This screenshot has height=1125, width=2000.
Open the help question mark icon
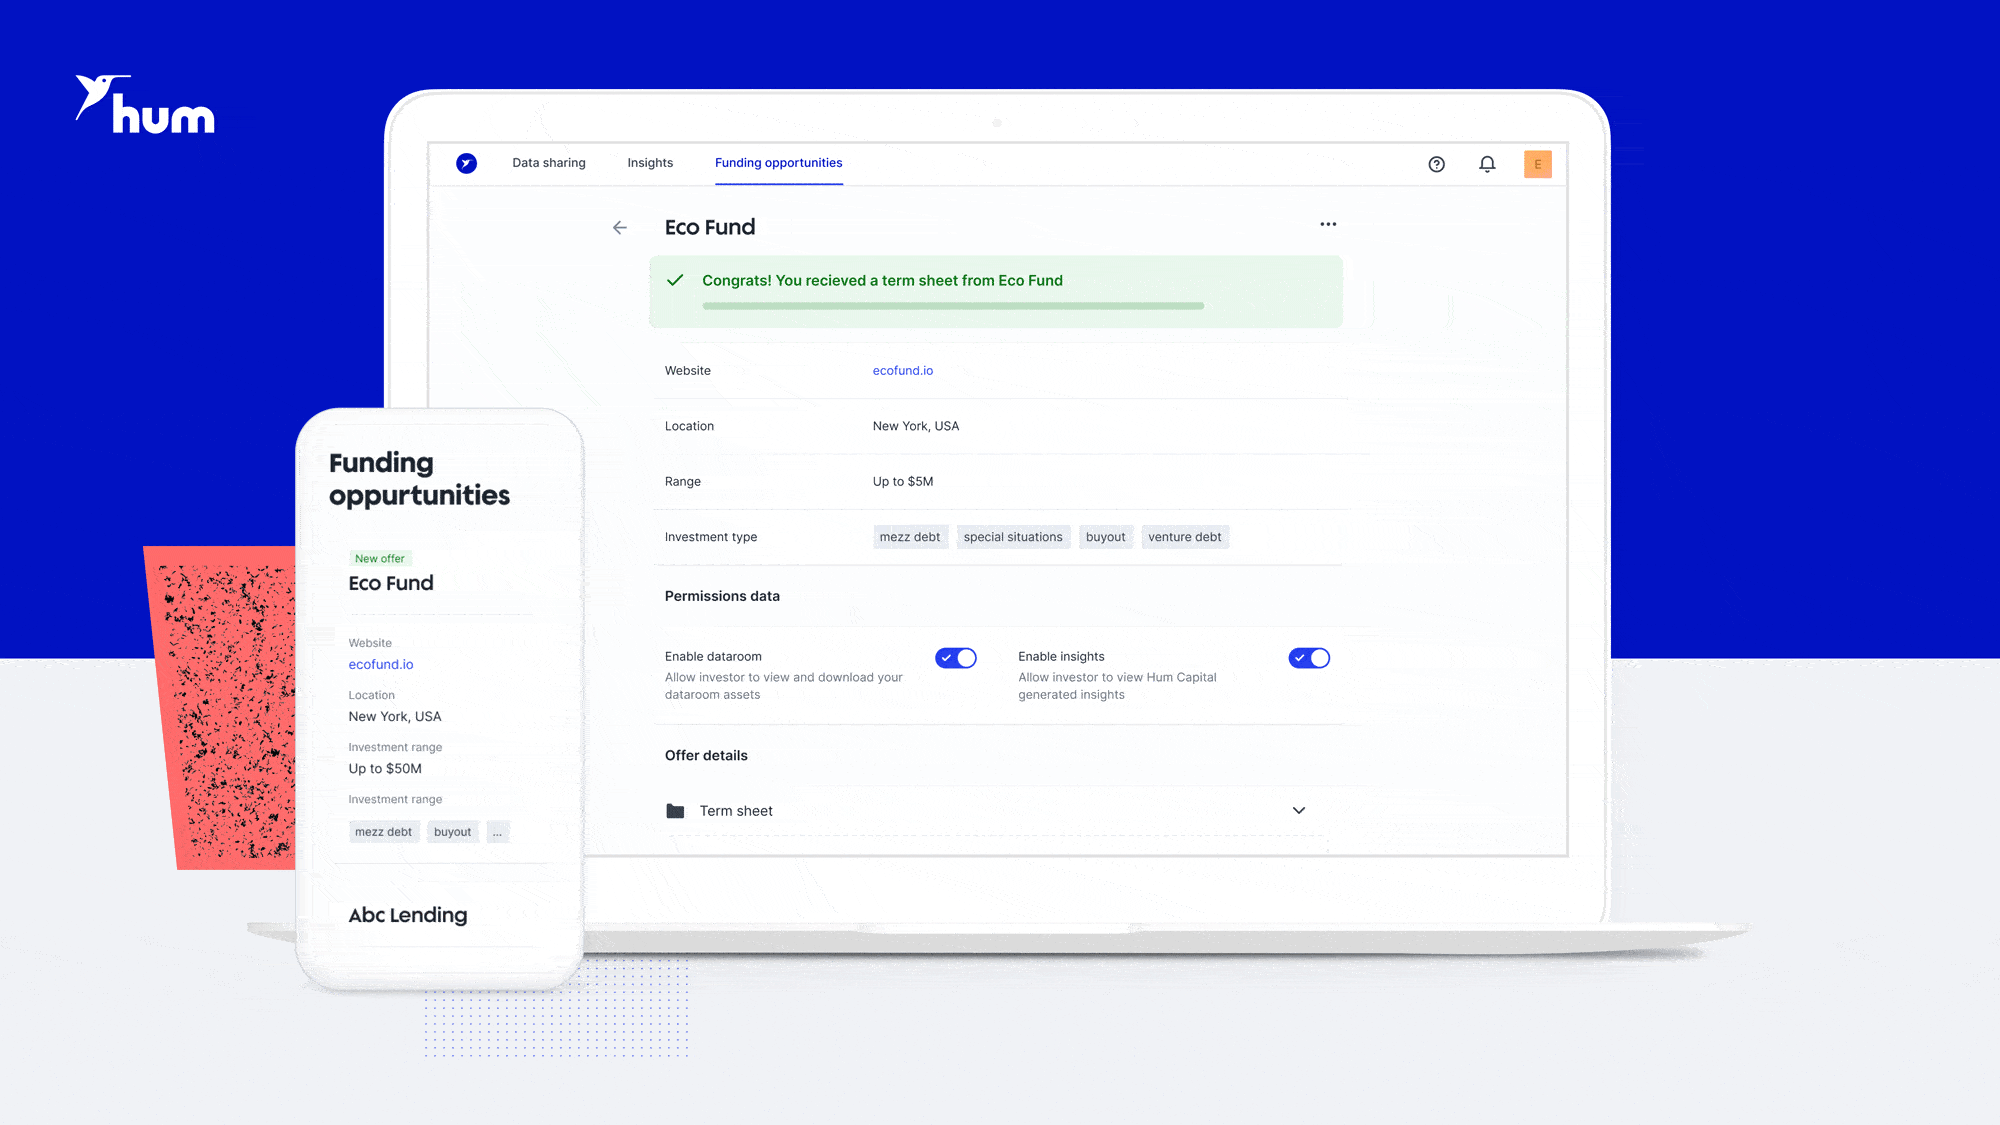[1436, 164]
